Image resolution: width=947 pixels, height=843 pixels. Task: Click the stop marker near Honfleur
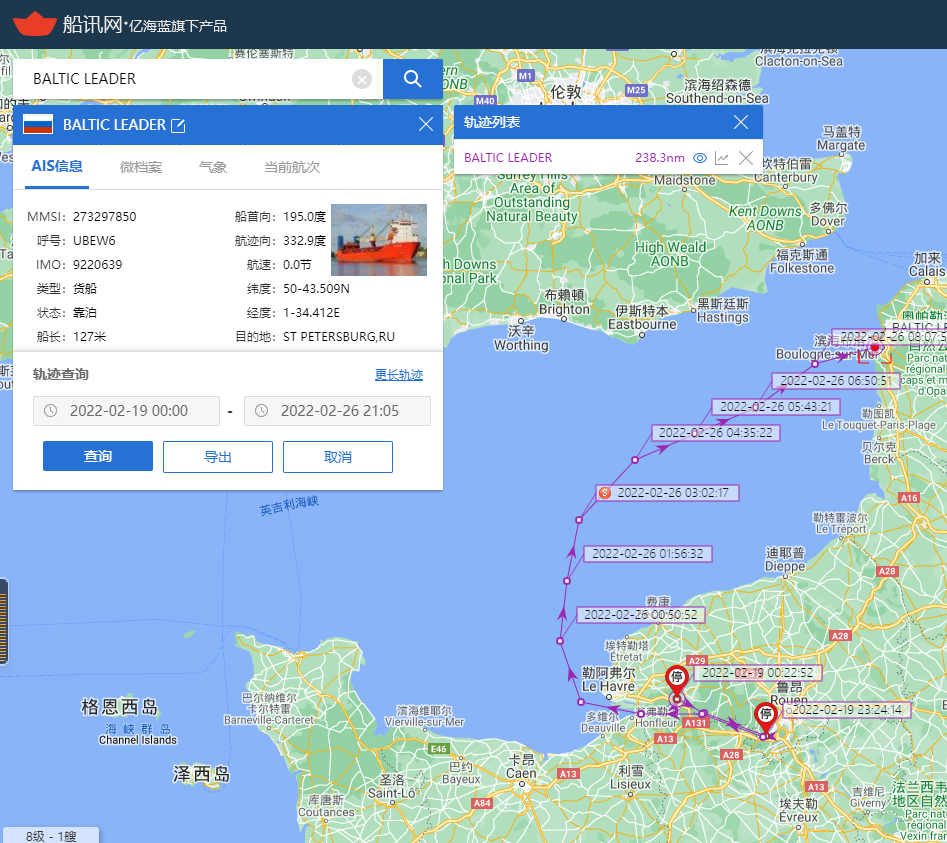[677, 679]
